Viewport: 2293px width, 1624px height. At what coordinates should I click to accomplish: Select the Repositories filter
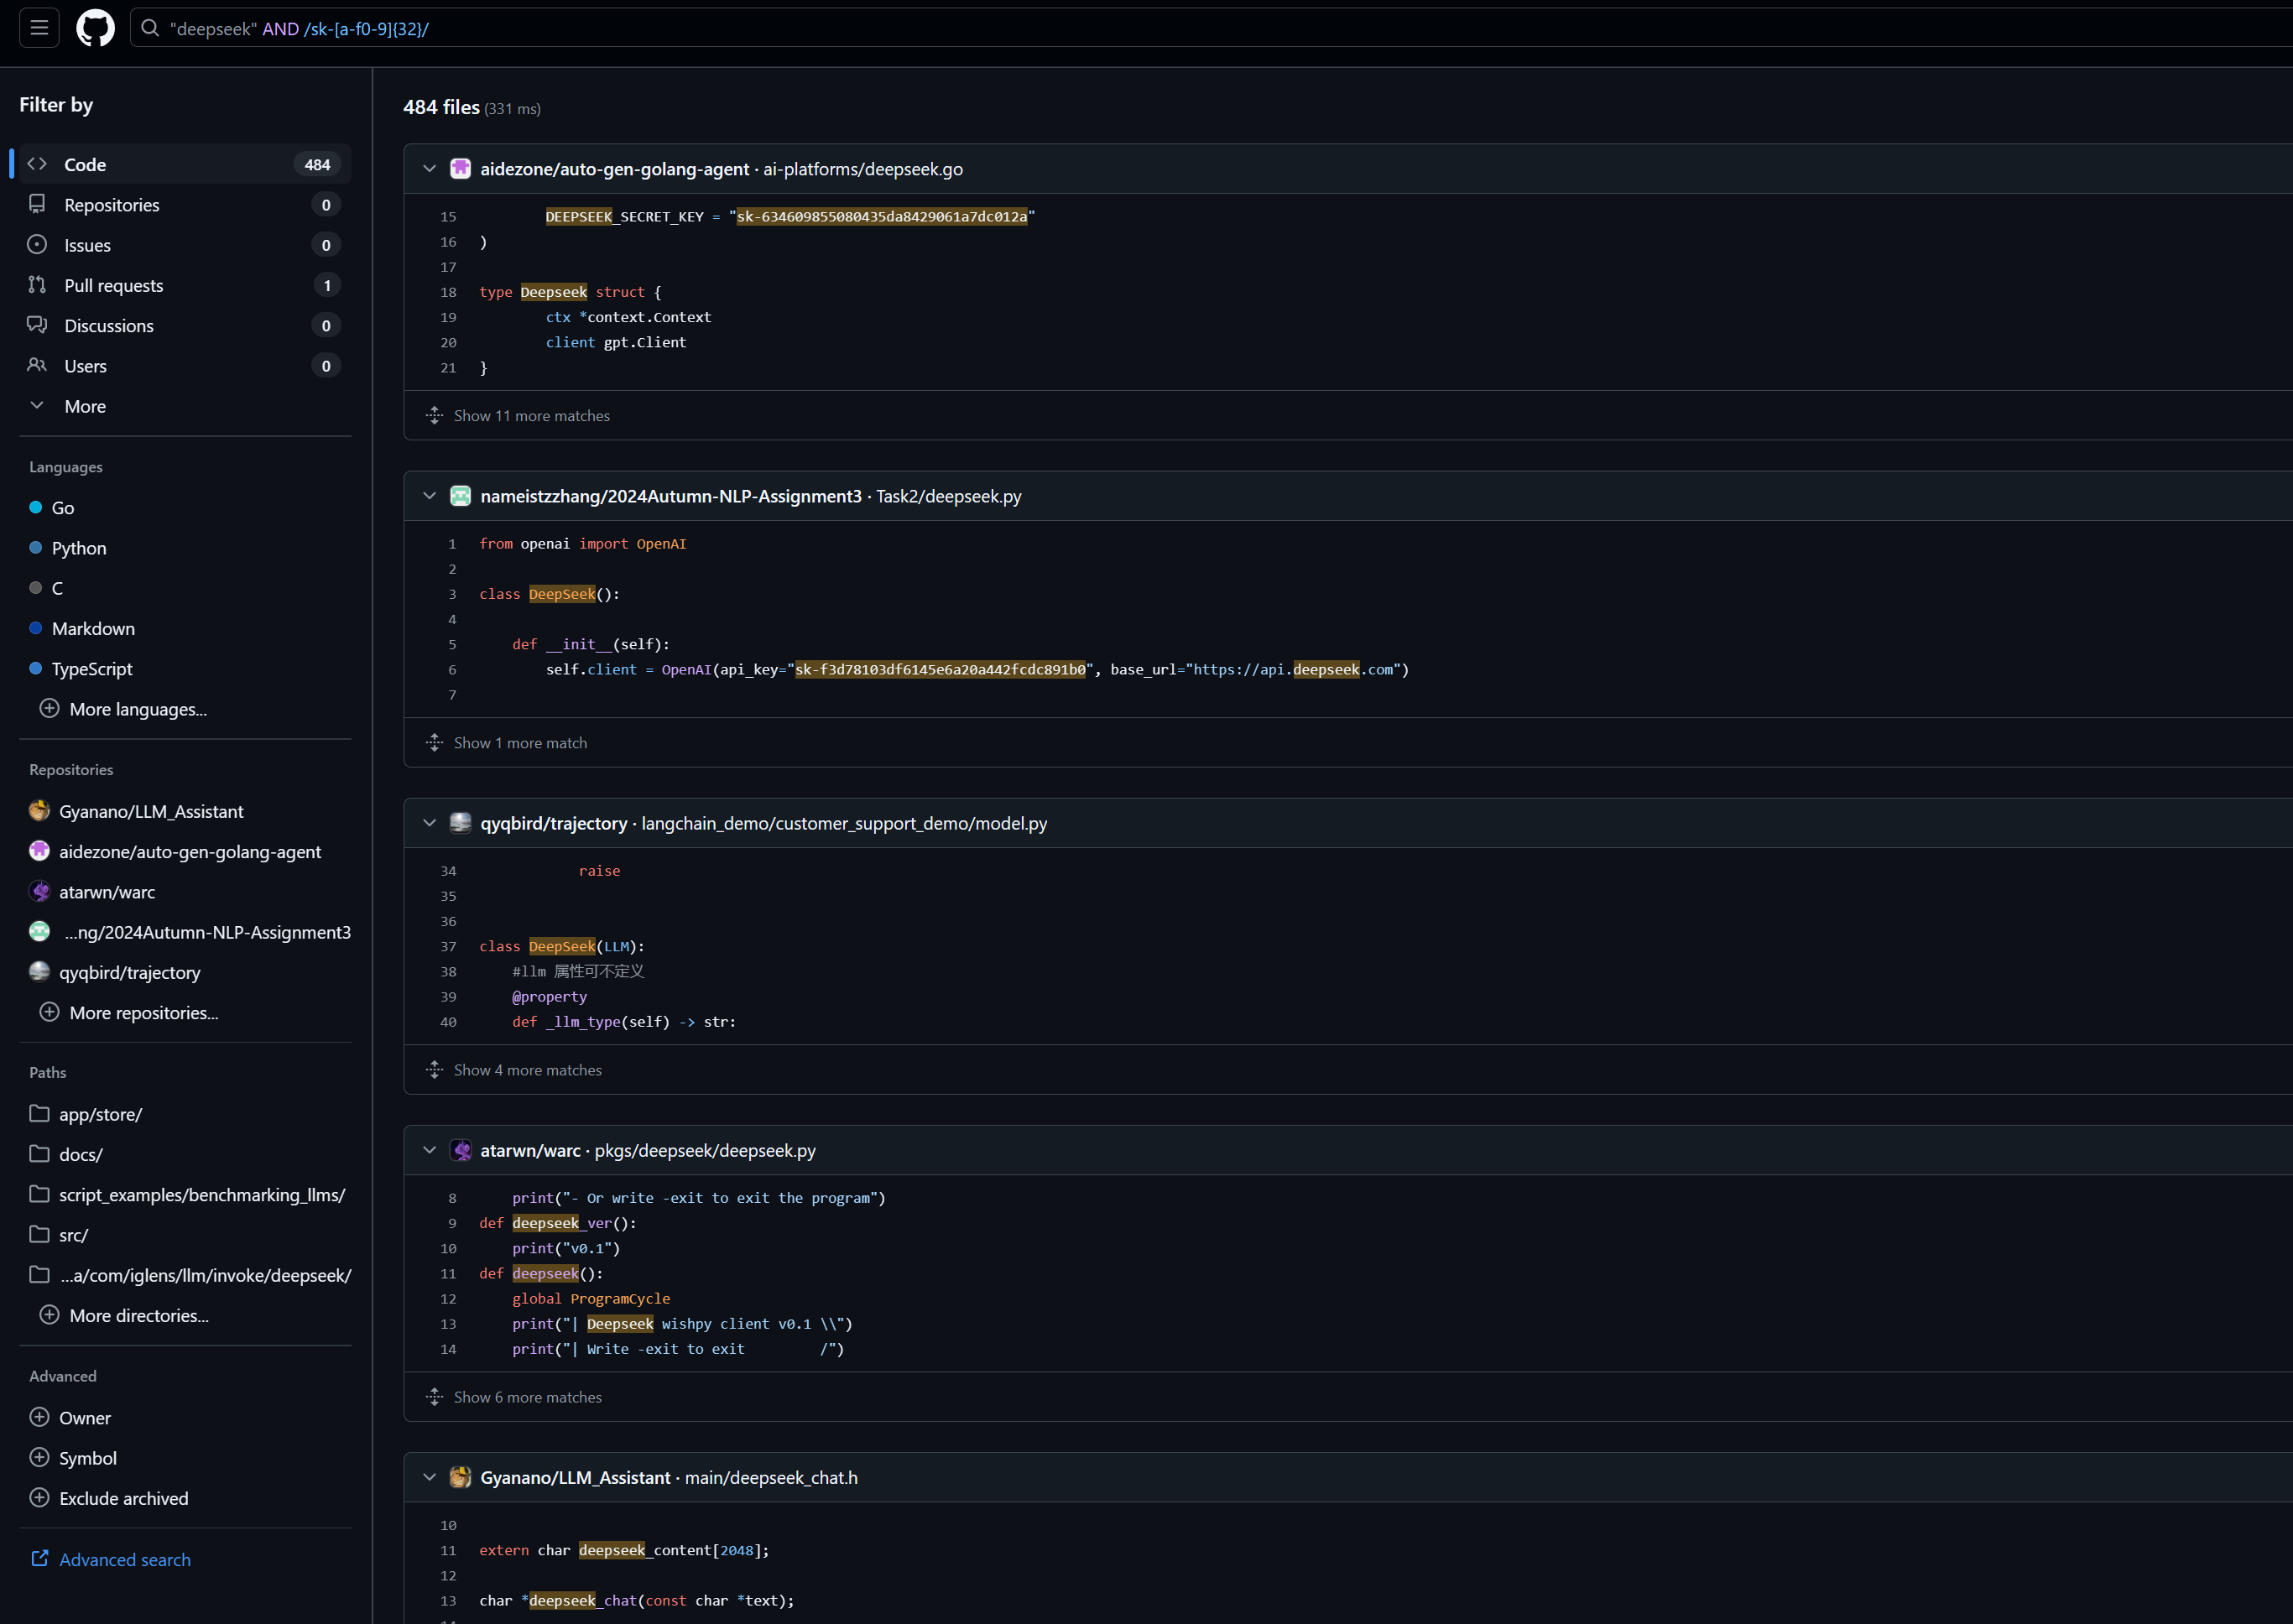(x=185, y=204)
